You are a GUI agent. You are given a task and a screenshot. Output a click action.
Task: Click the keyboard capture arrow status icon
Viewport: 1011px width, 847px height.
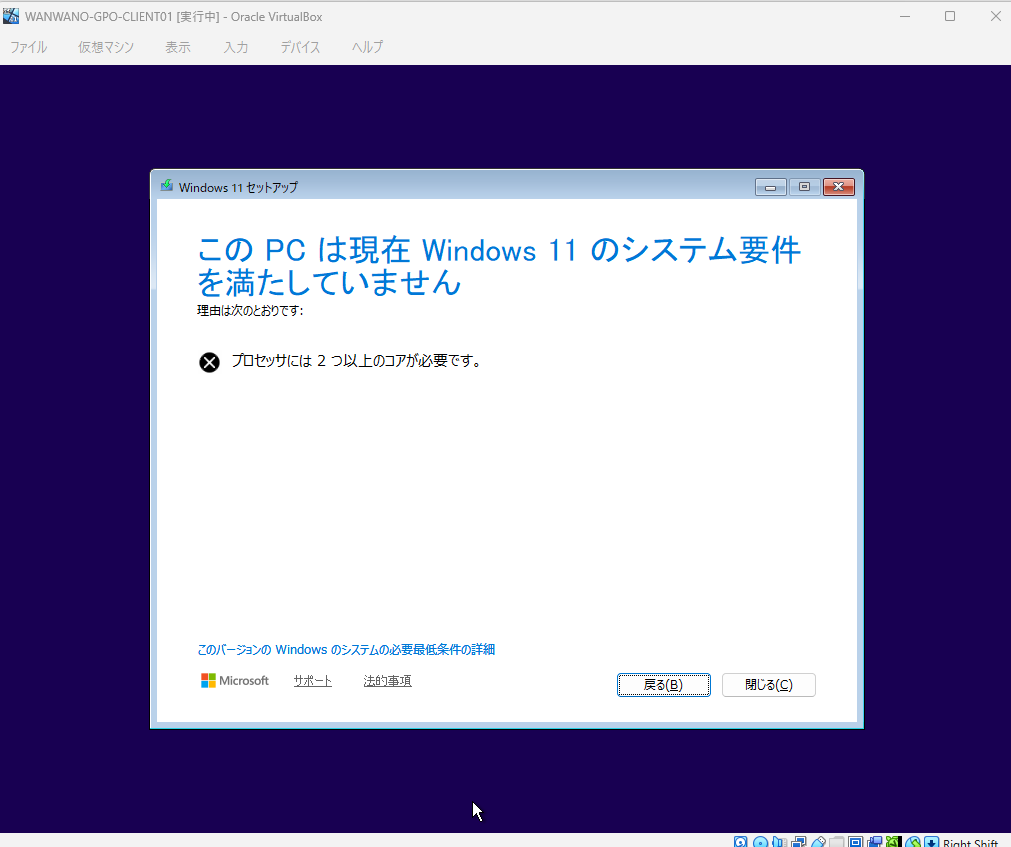click(x=931, y=842)
